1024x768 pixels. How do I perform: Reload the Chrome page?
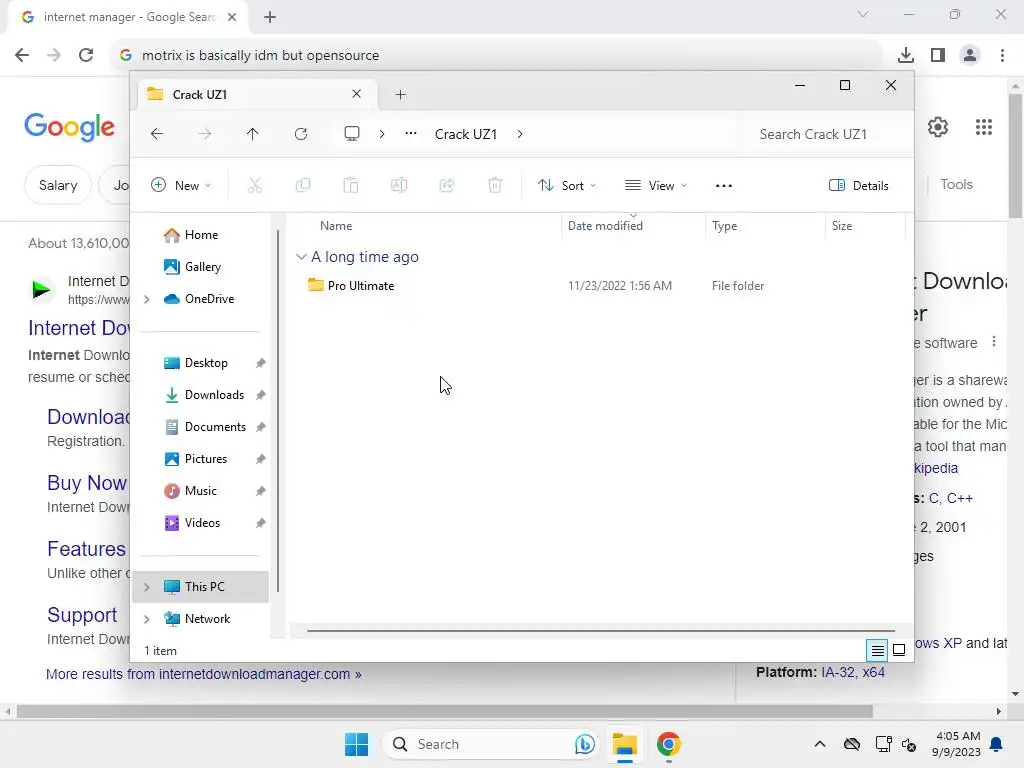[x=86, y=55]
